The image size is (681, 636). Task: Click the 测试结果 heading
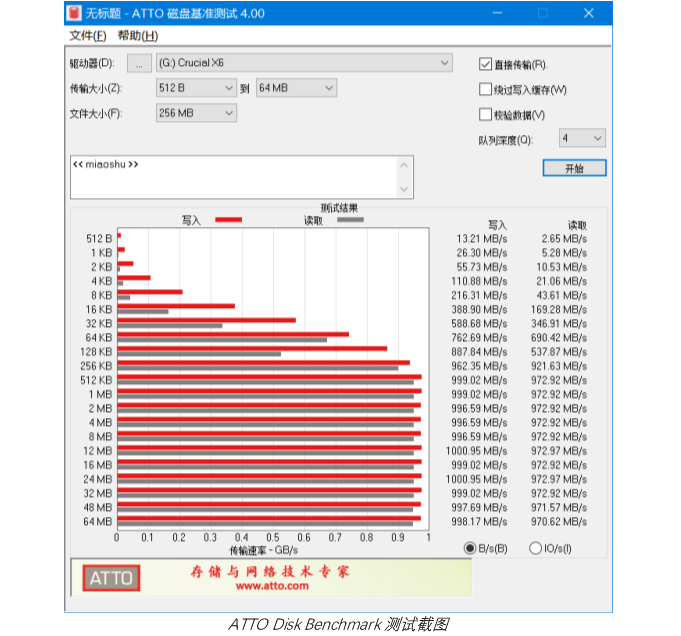point(339,208)
